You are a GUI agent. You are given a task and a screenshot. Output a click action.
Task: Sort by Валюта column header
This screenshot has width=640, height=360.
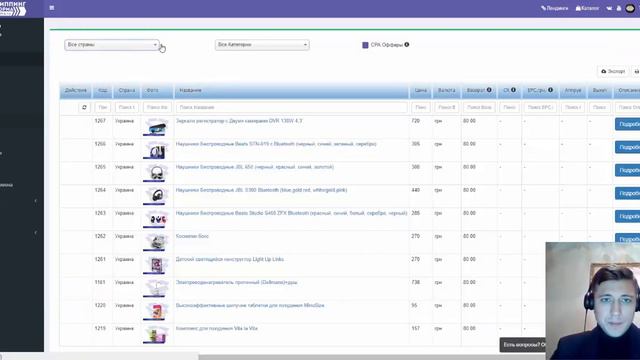pos(447,90)
